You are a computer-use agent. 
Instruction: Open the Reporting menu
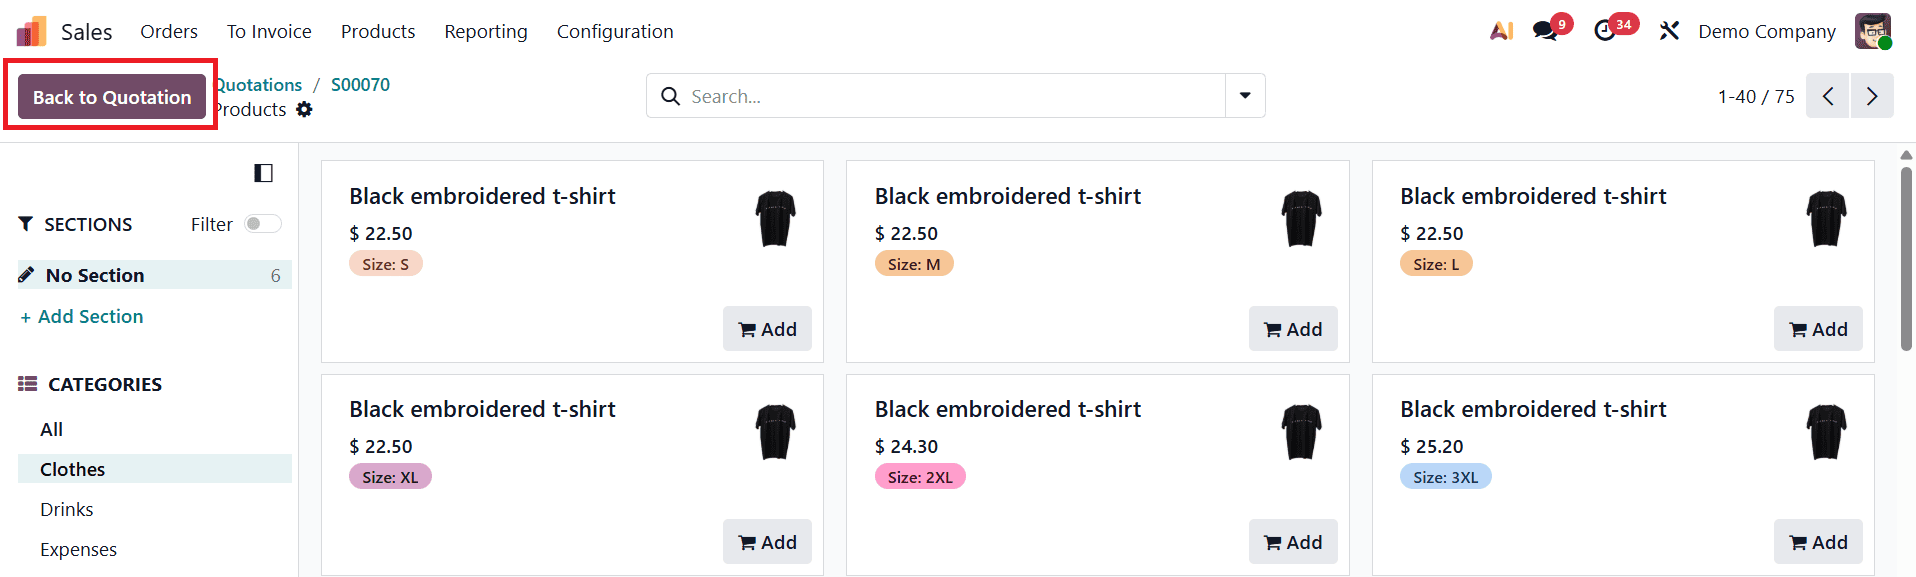tap(485, 31)
